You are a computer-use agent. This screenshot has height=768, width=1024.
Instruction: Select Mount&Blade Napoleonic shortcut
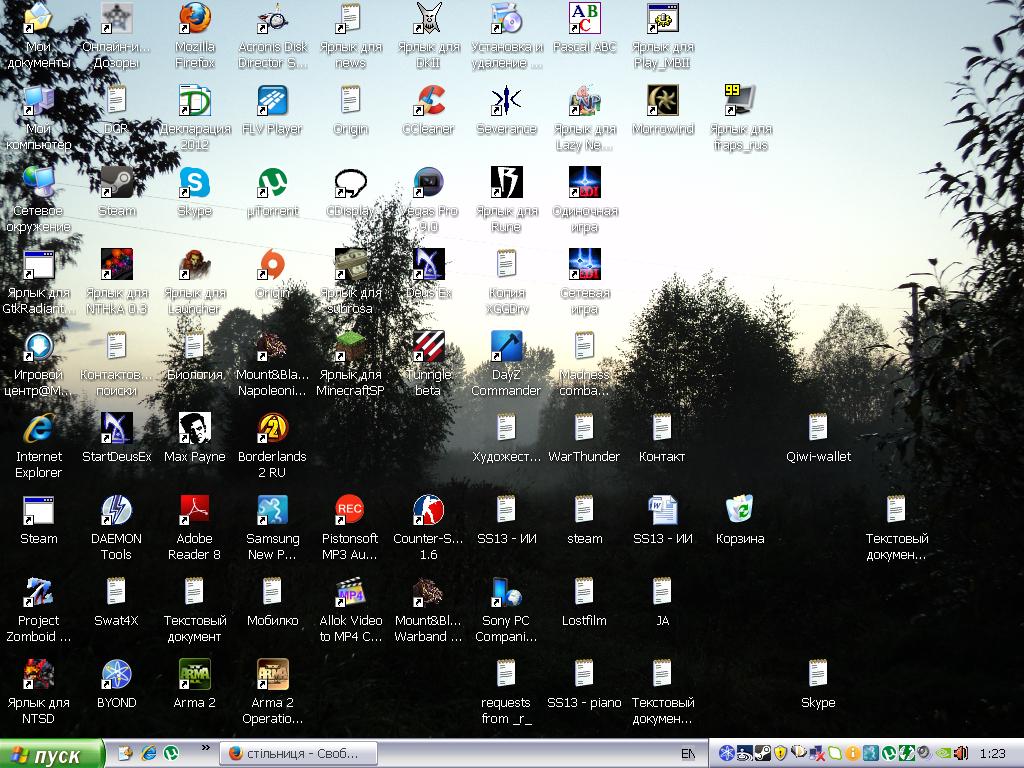tap(272, 364)
